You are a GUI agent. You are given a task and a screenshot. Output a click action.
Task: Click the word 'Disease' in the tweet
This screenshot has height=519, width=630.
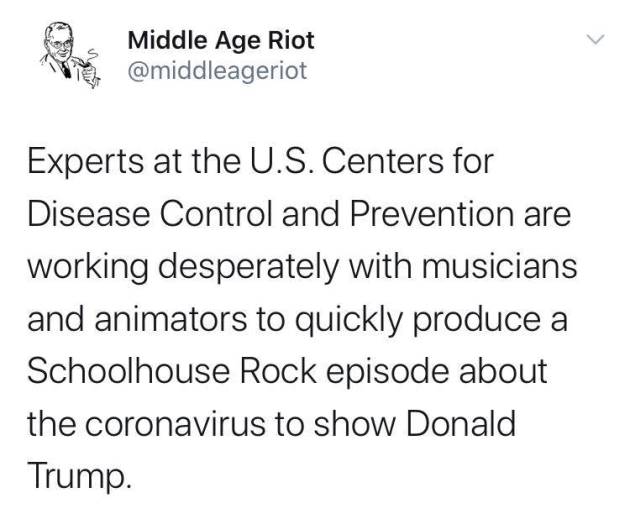click(89, 214)
